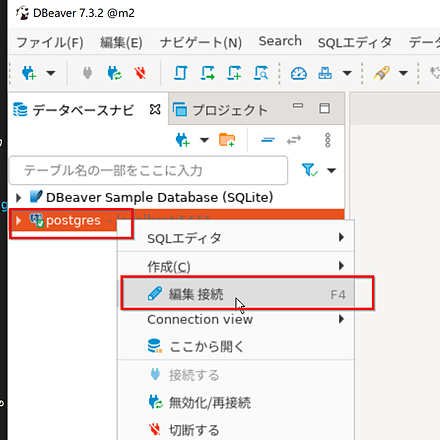440x440 pixels.
Task: Open the ファイル(F) menu
Action: (50, 42)
